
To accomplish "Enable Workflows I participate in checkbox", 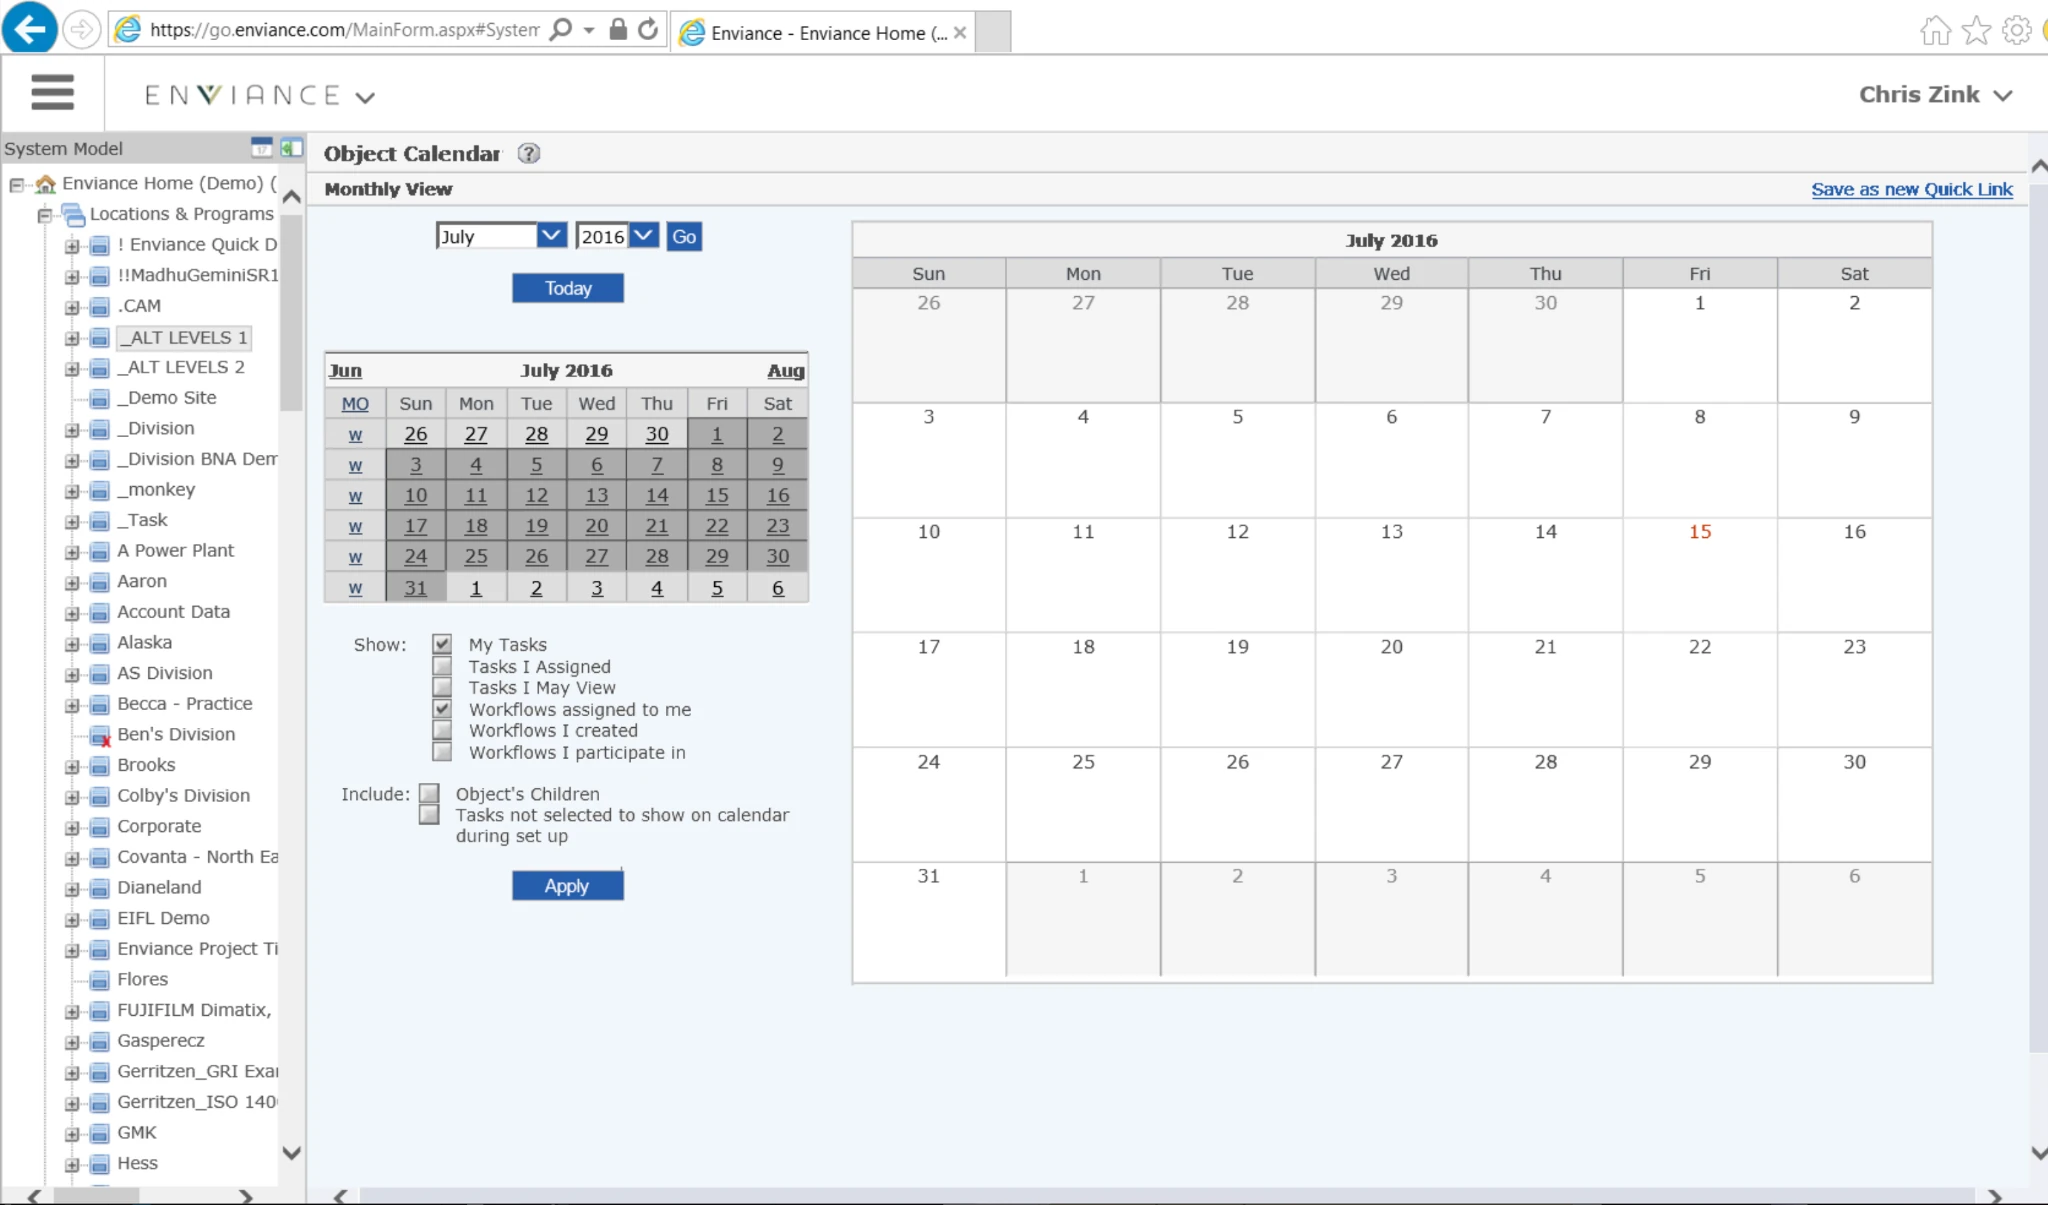I will pos(442,752).
